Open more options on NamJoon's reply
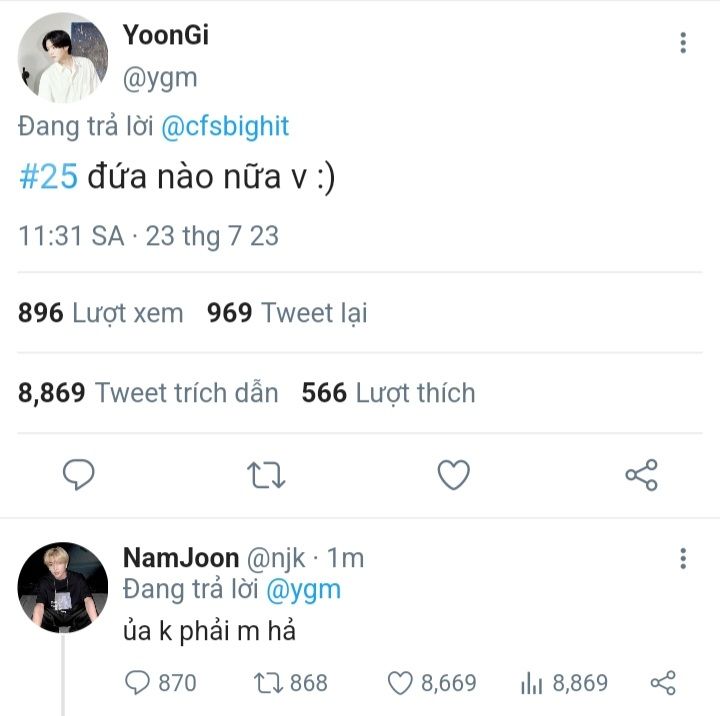The image size is (720, 716). (683, 558)
